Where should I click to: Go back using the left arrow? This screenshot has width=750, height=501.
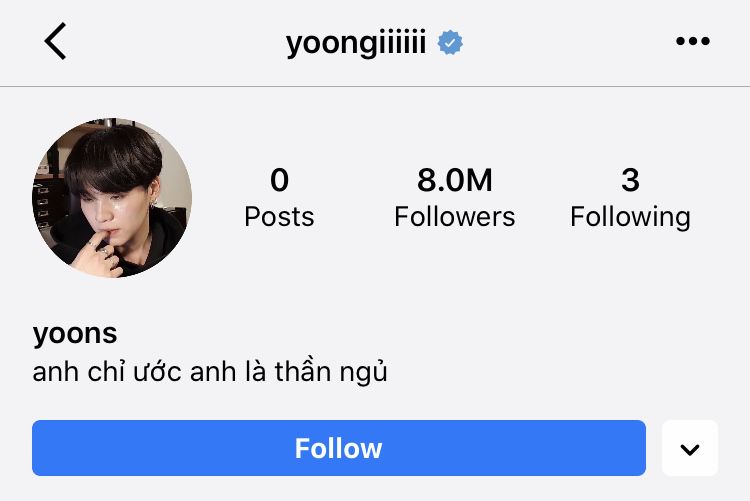(55, 41)
